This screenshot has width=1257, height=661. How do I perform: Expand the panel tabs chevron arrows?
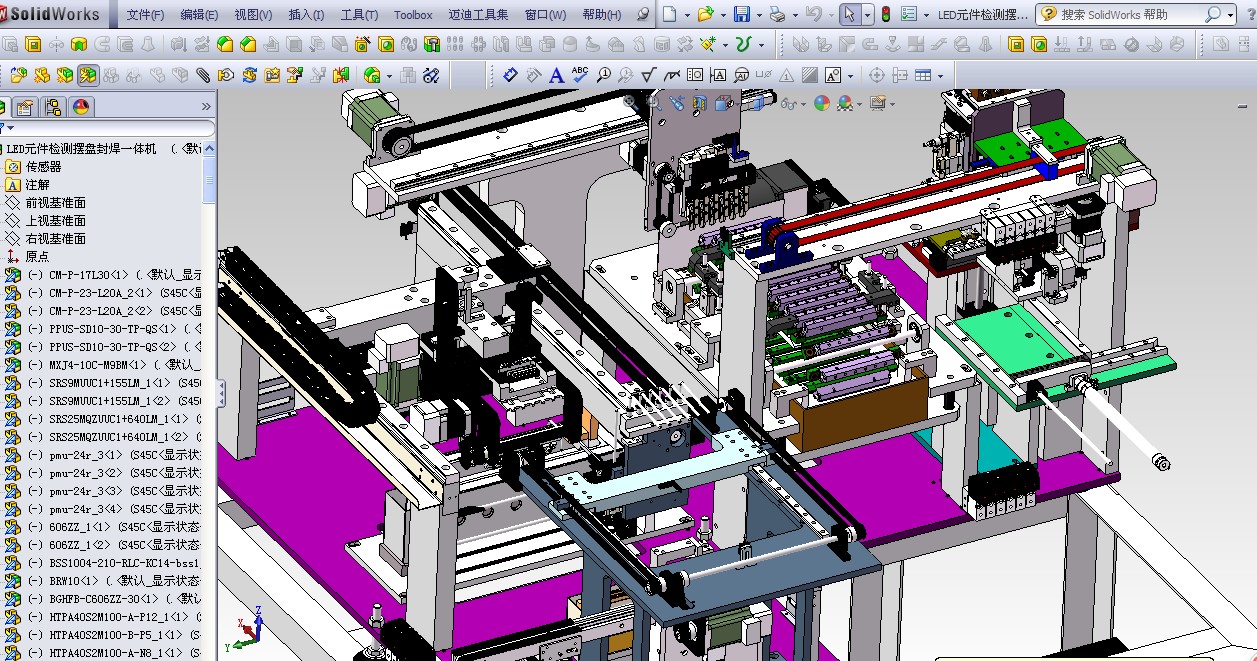tap(206, 107)
